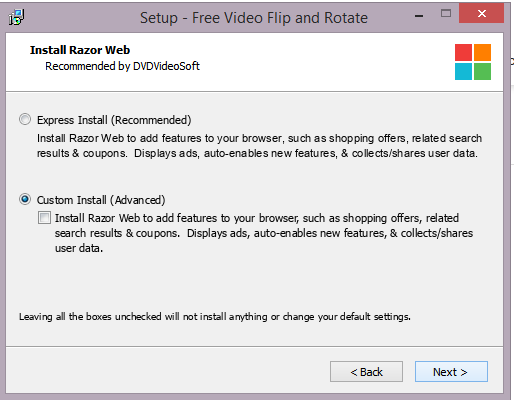Tick the Install Razor Web checkbox

click(x=44, y=218)
